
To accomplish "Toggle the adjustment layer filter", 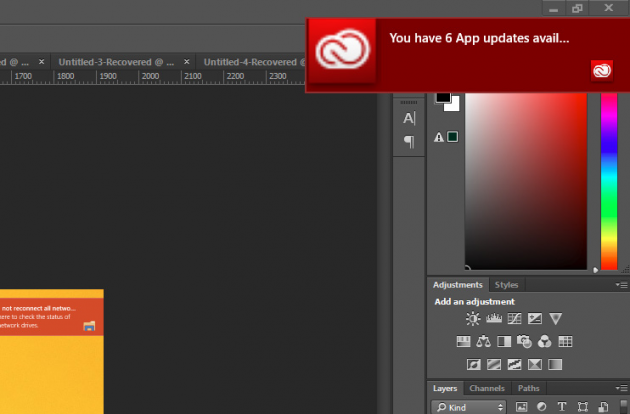I will click(542, 407).
